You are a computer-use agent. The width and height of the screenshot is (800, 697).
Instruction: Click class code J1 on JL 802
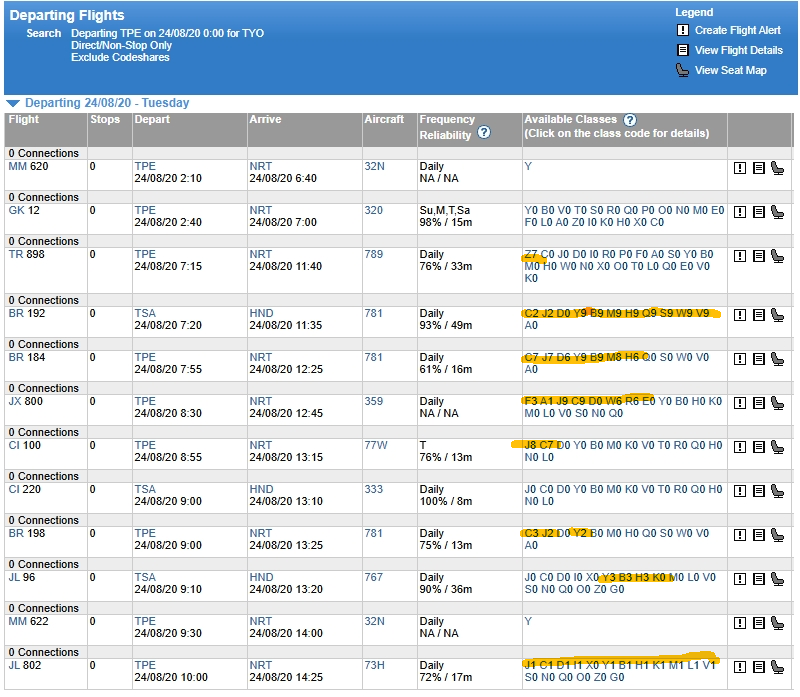530,665
